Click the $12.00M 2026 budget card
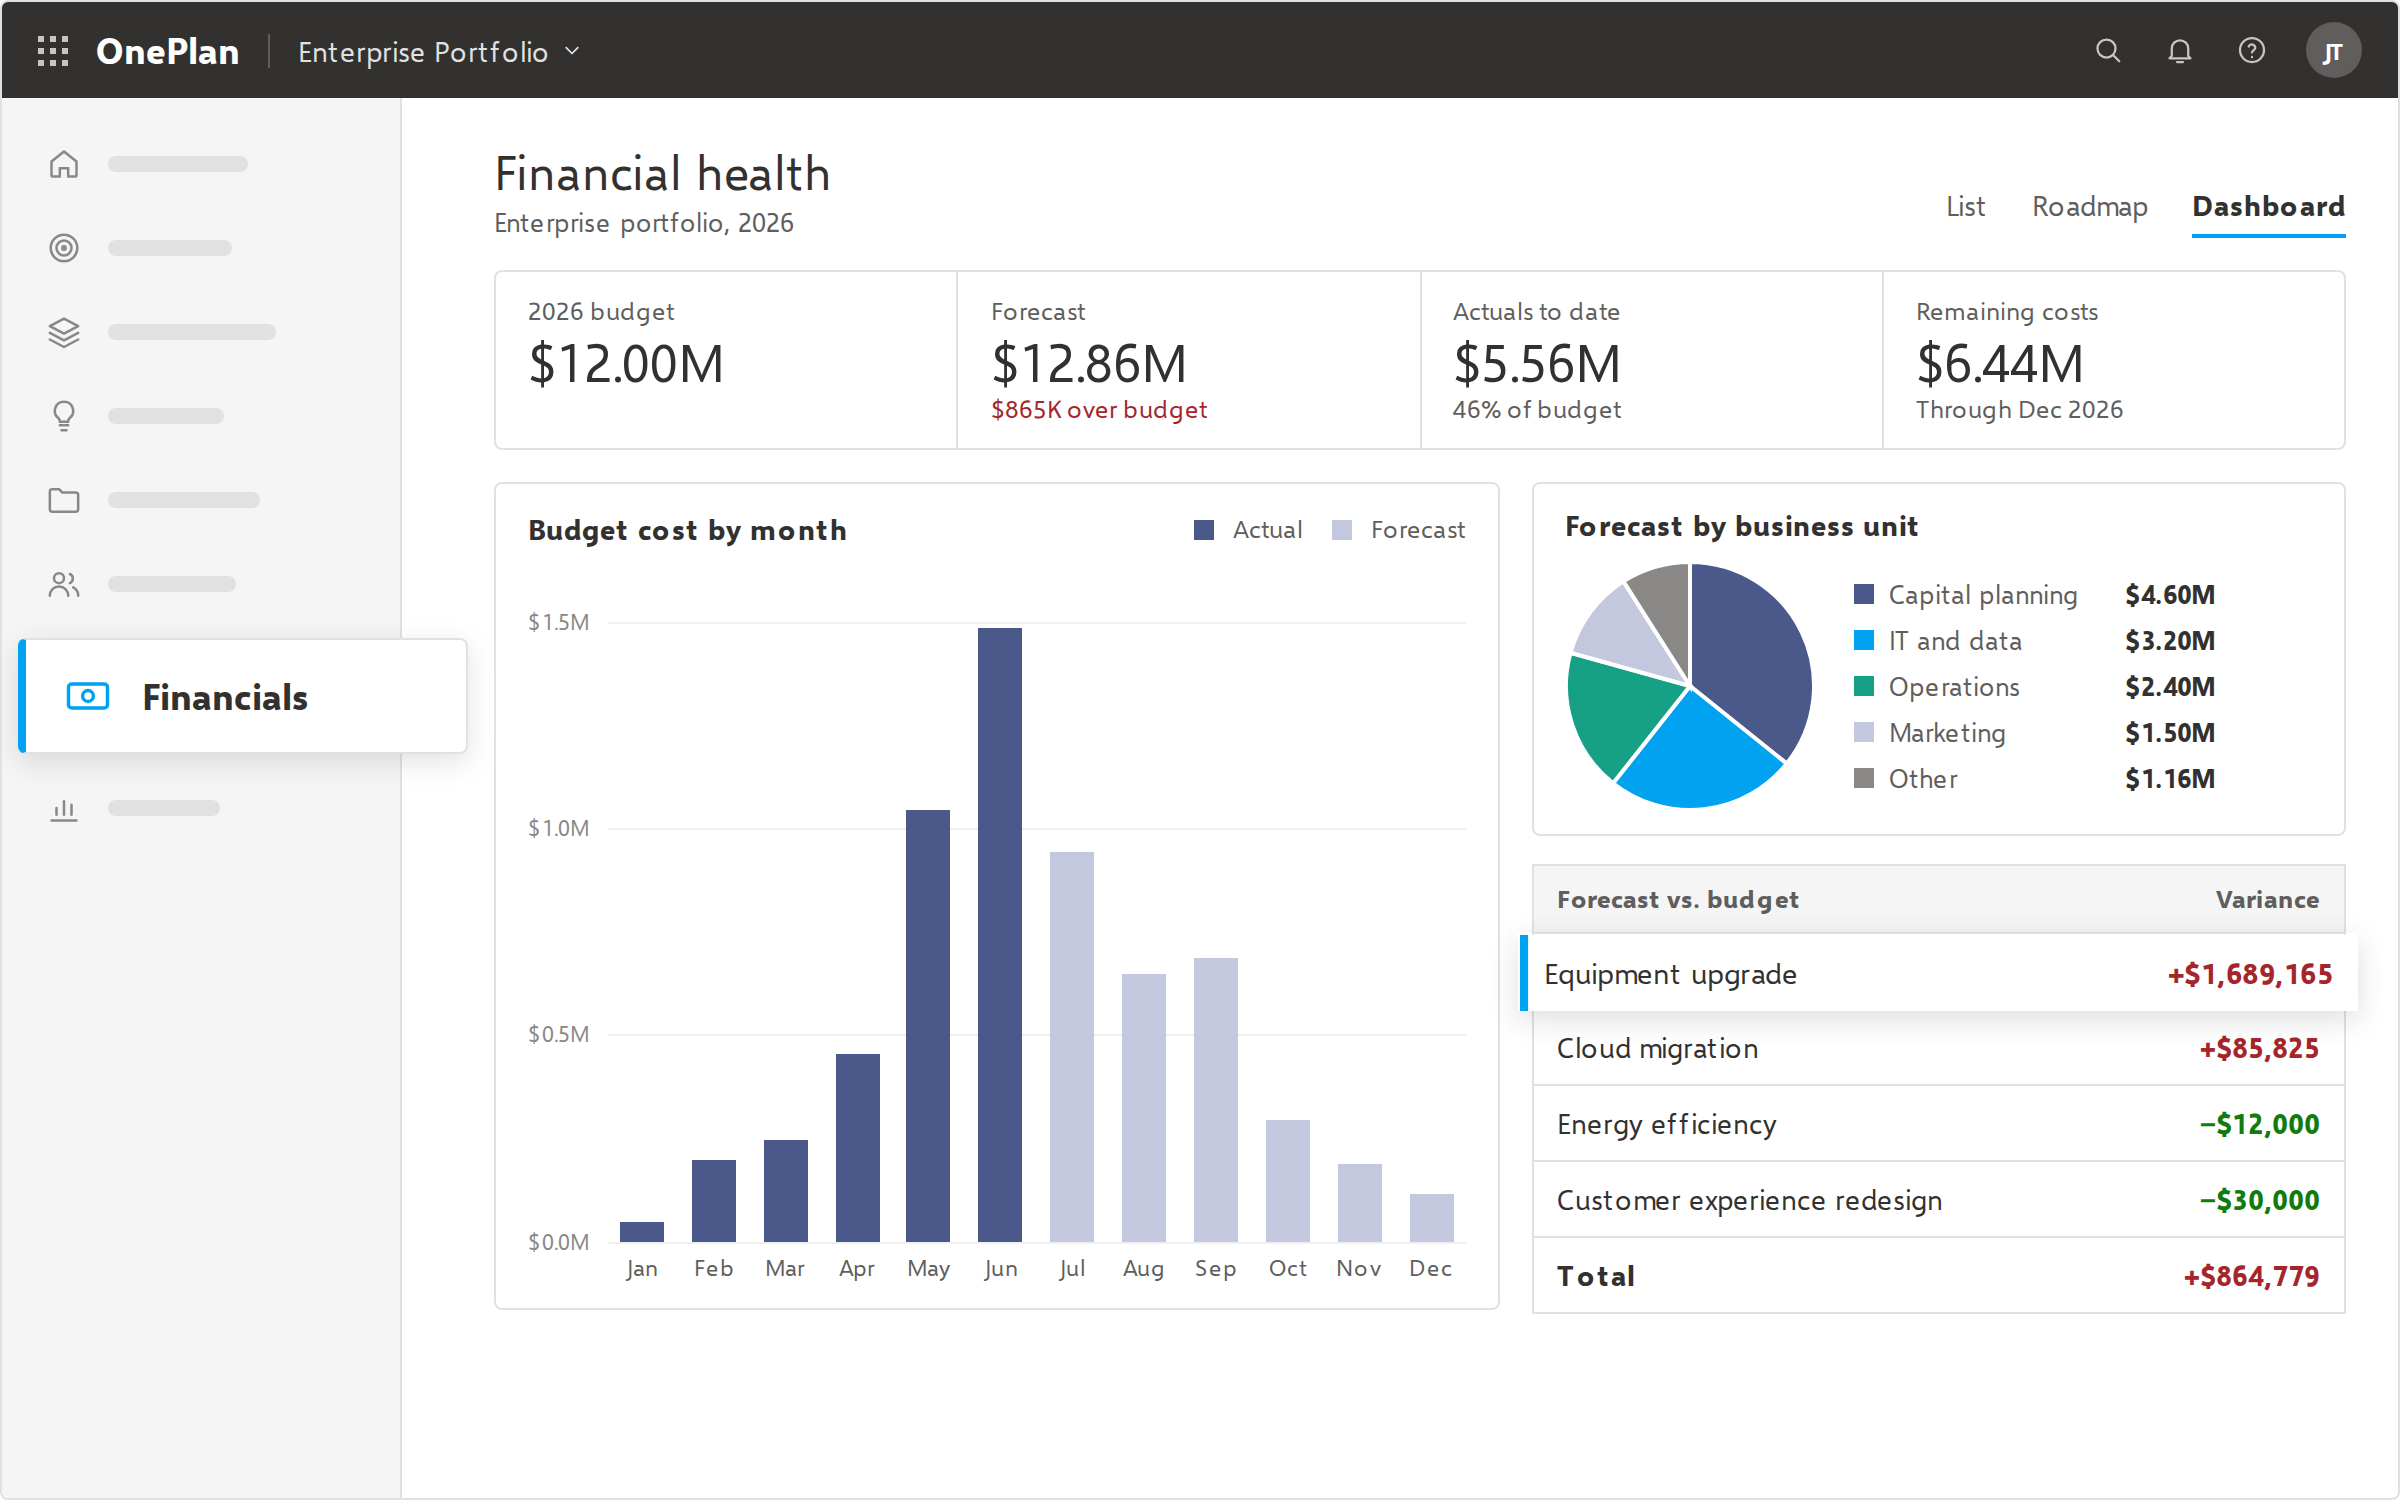2400x1500 pixels. click(x=726, y=360)
